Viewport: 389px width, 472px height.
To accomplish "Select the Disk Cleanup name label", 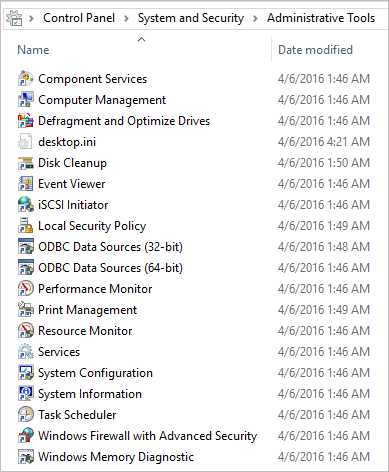I will (x=72, y=163).
